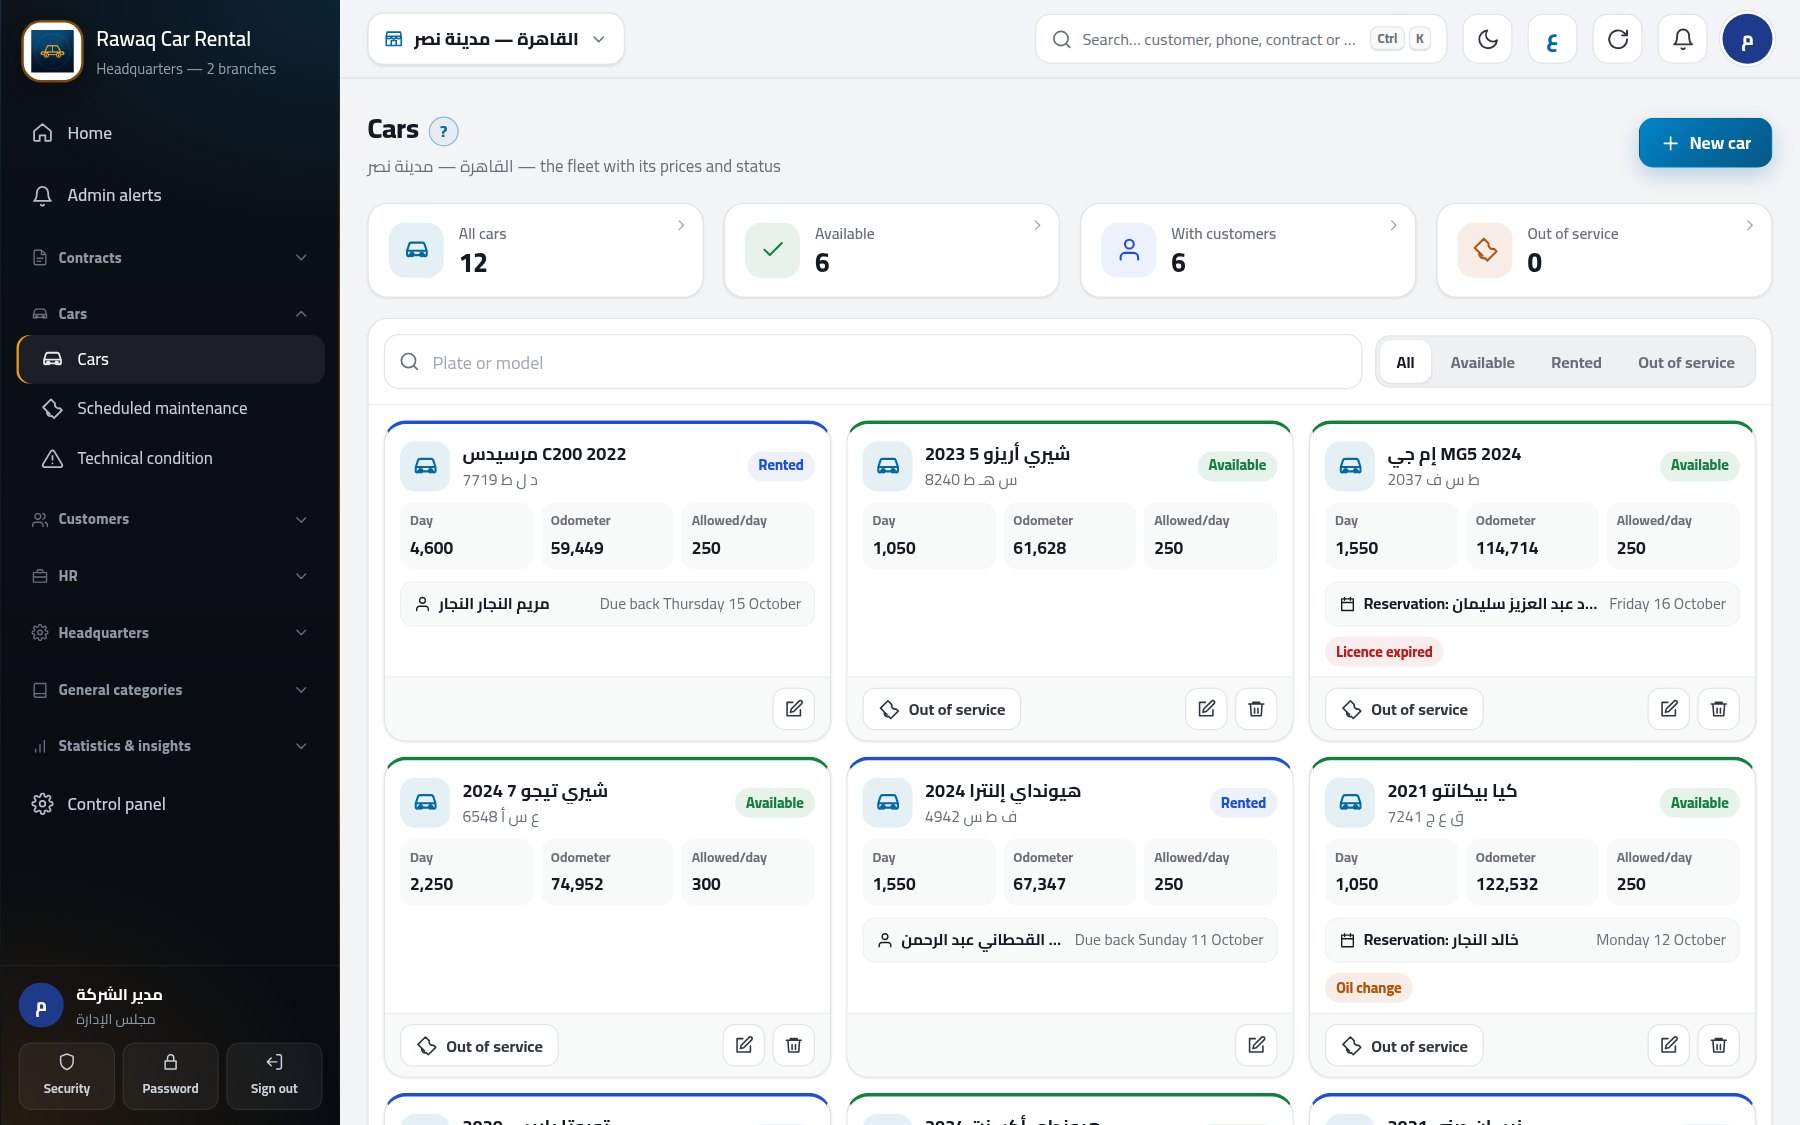Expand the HR sidebar section
1800x1125 pixels.
click(170, 576)
